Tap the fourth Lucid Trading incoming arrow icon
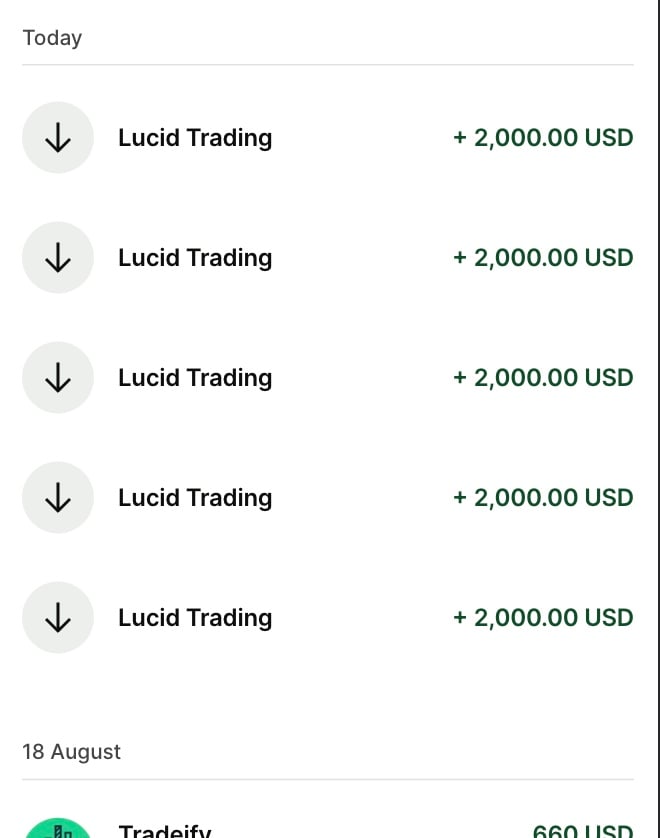 (x=58, y=498)
